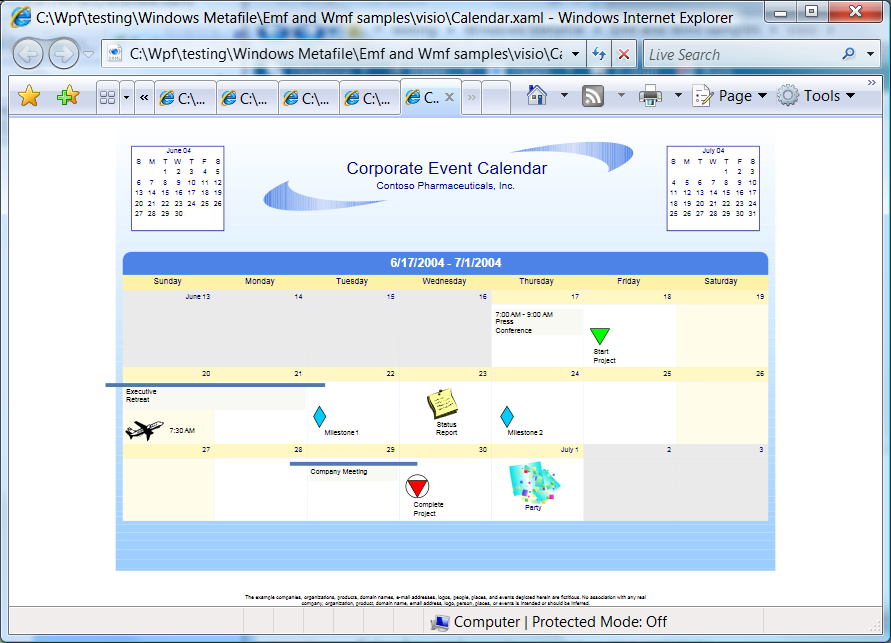Click the RSS feeds icon
This screenshot has width=891, height=643.
pos(593,96)
